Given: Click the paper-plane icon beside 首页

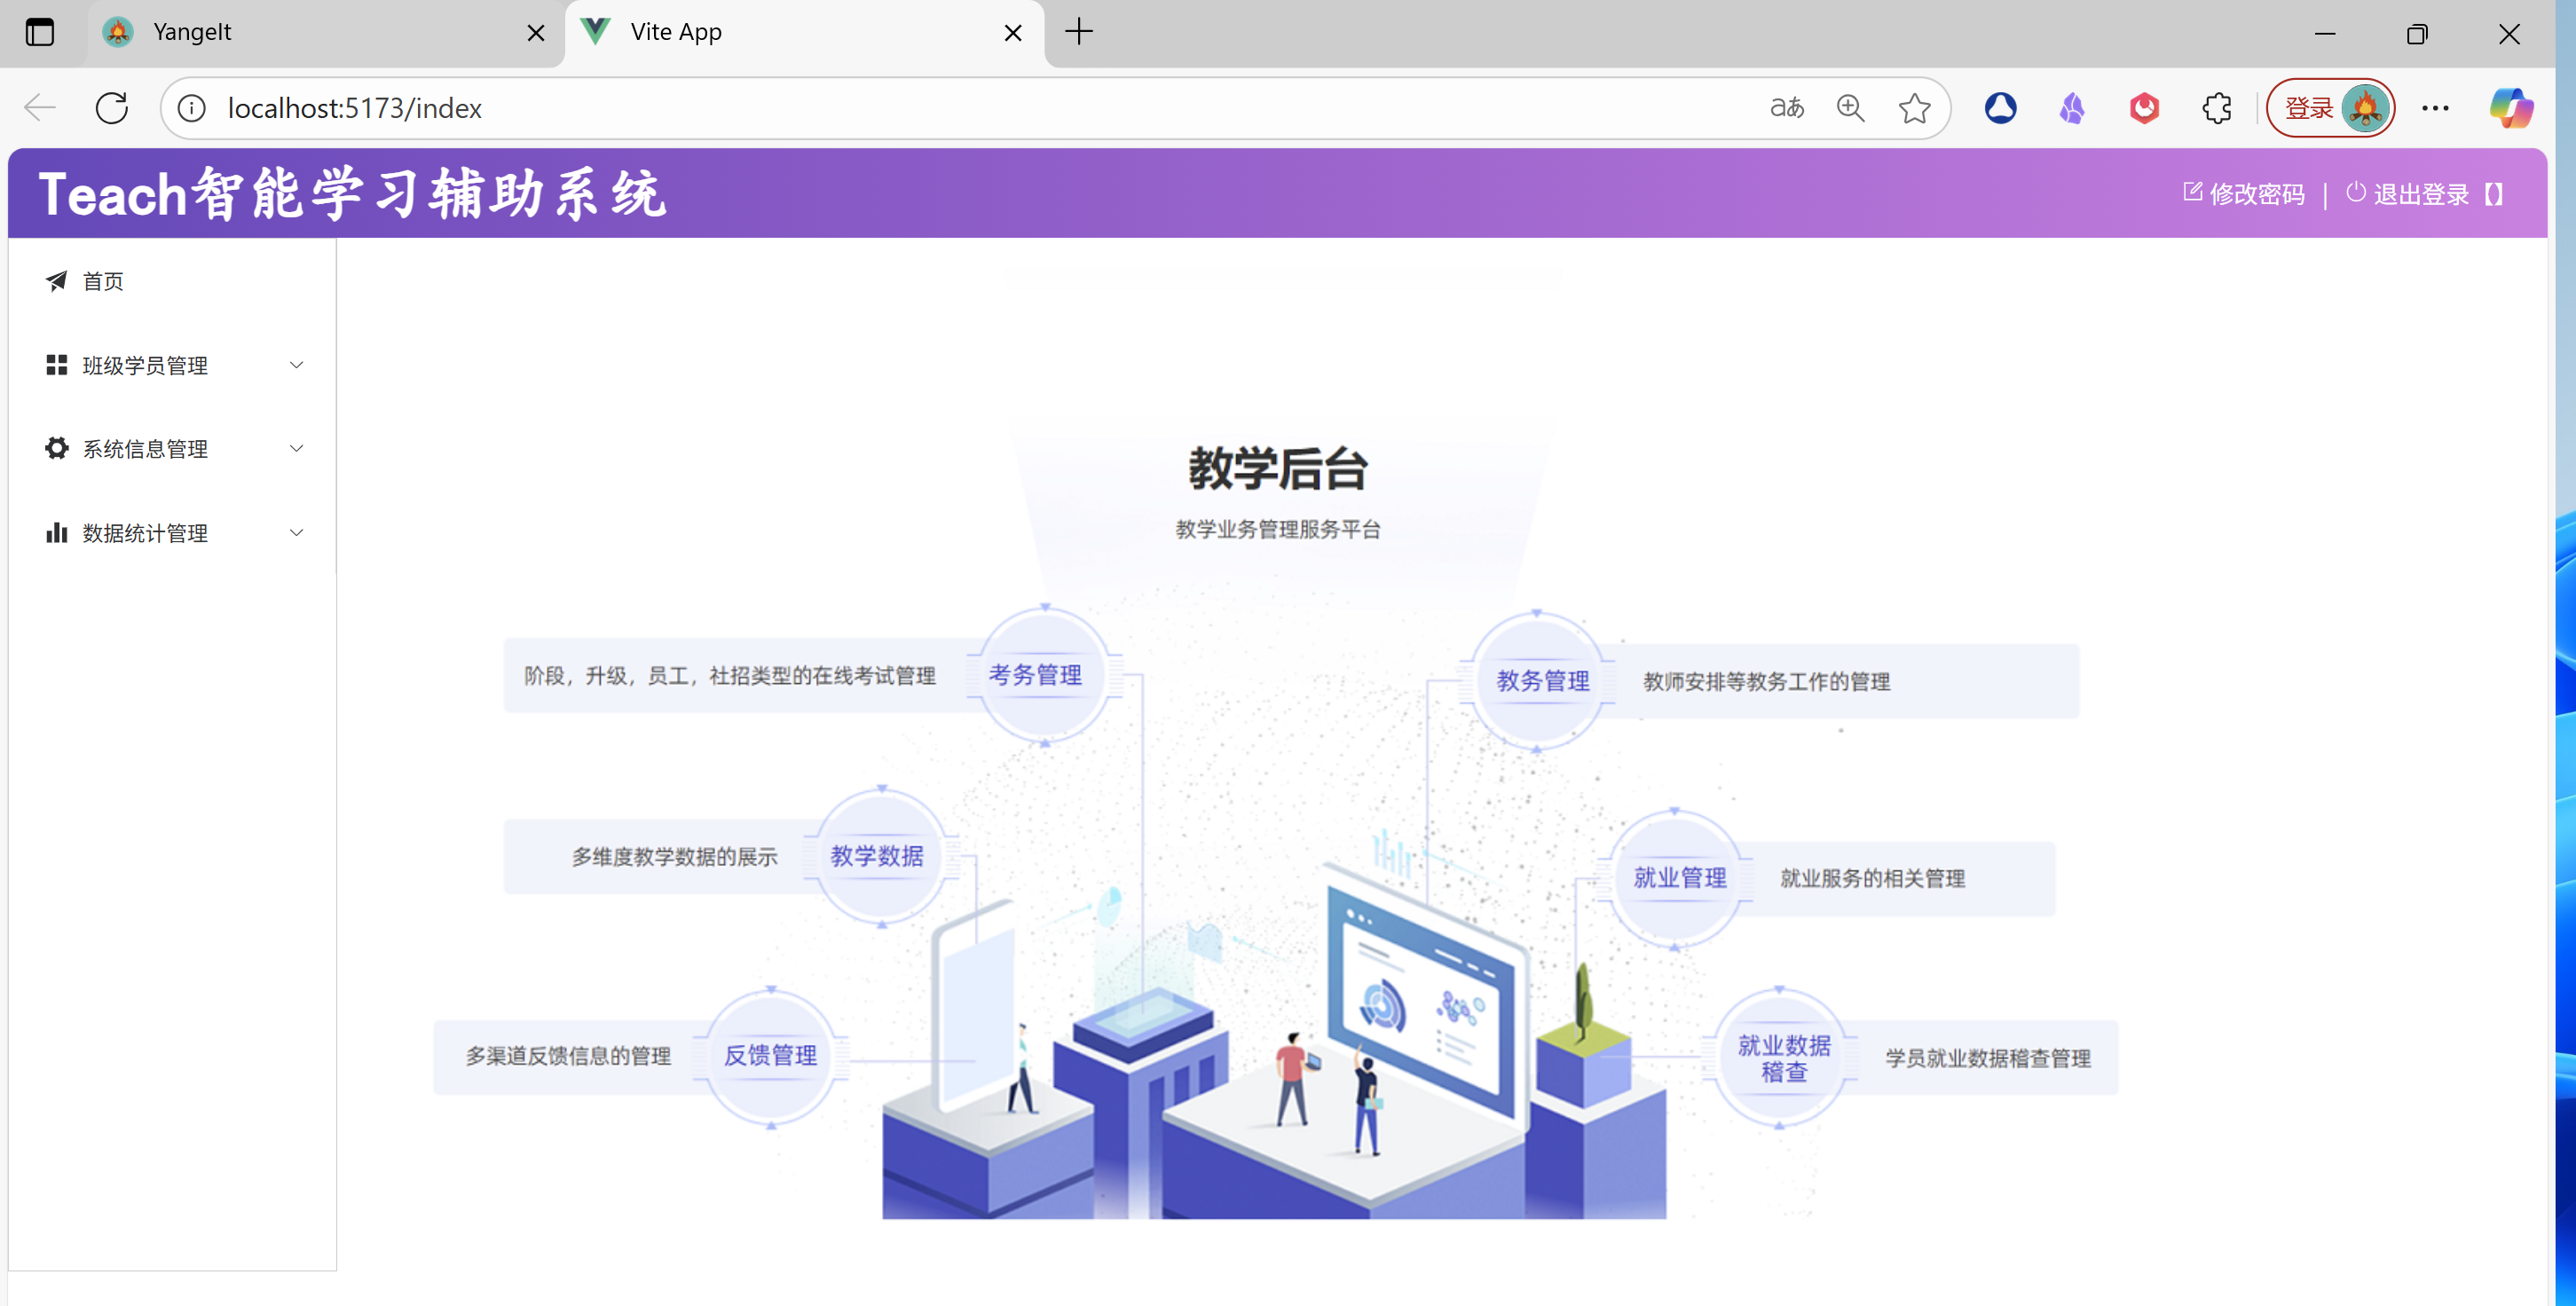Looking at the screenshot, I should pos(56,281).
